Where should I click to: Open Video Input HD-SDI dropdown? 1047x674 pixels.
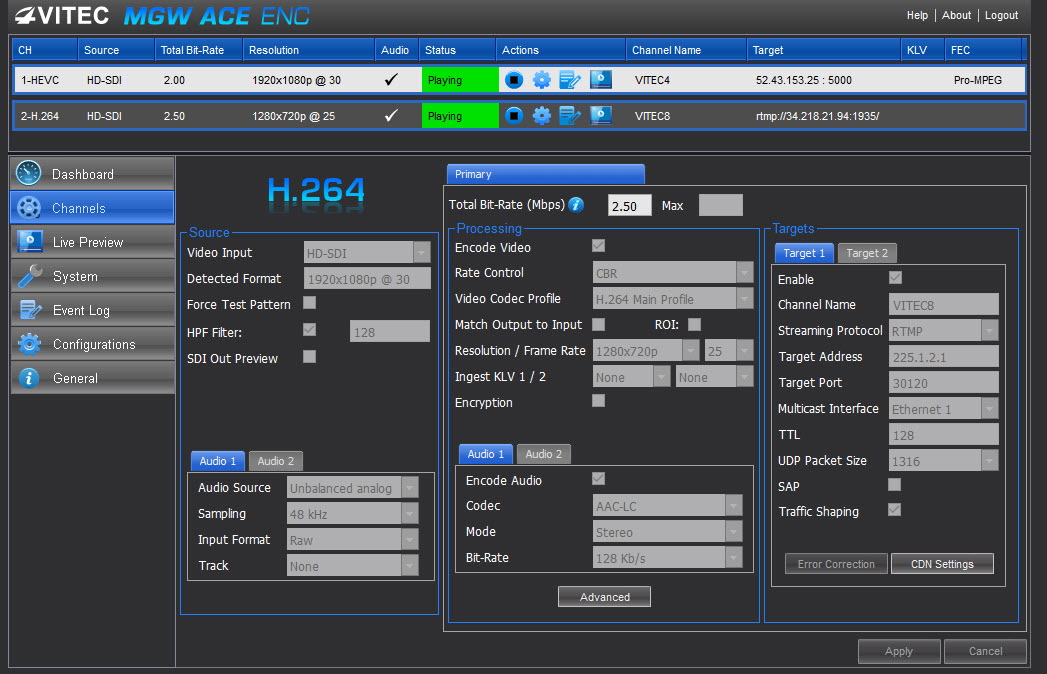pyautogui.click(x=367, y=252)
